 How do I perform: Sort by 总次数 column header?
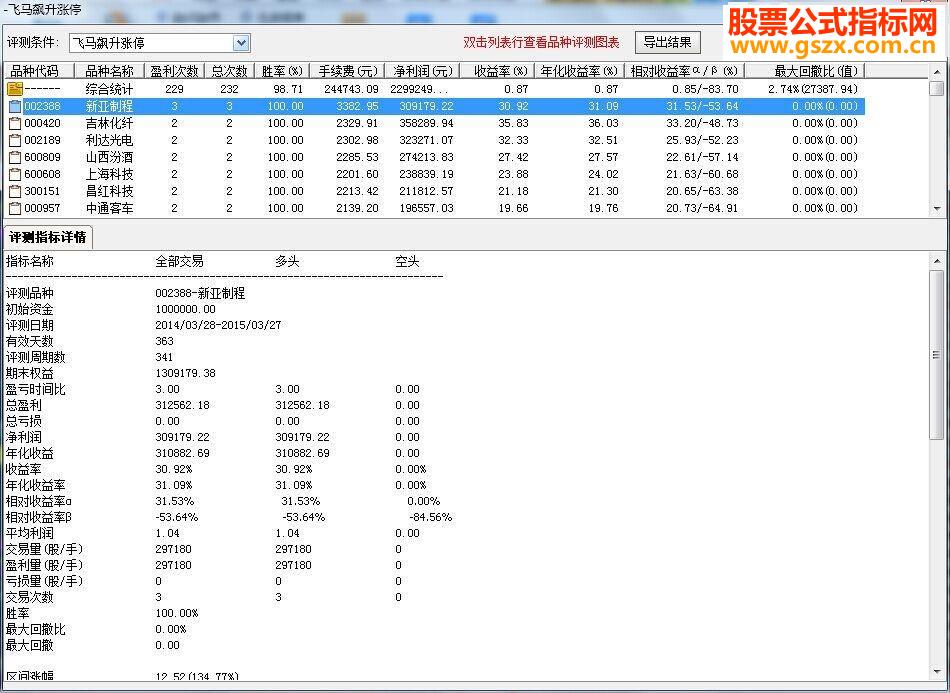[229, 71]
